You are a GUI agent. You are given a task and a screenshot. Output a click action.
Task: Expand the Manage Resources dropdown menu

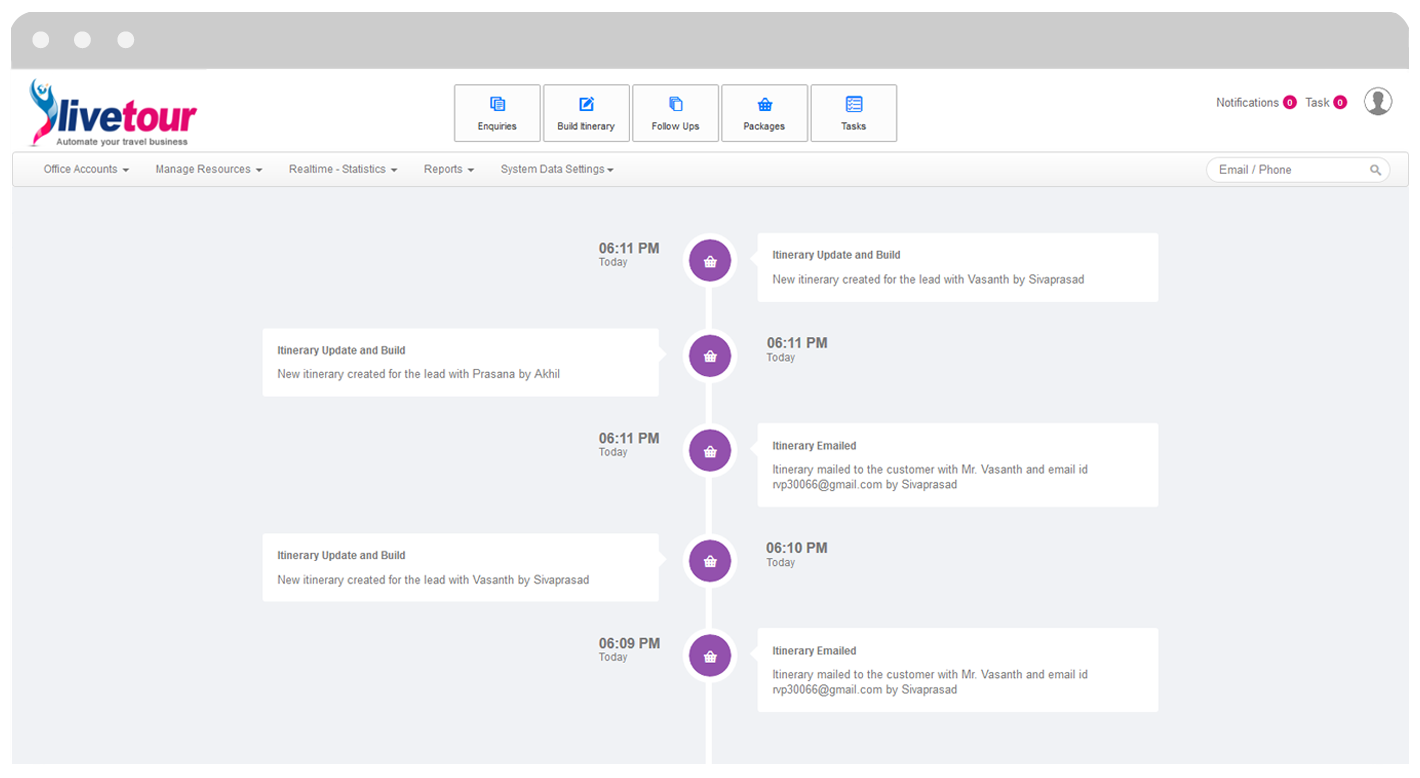(x=209, y=170)
